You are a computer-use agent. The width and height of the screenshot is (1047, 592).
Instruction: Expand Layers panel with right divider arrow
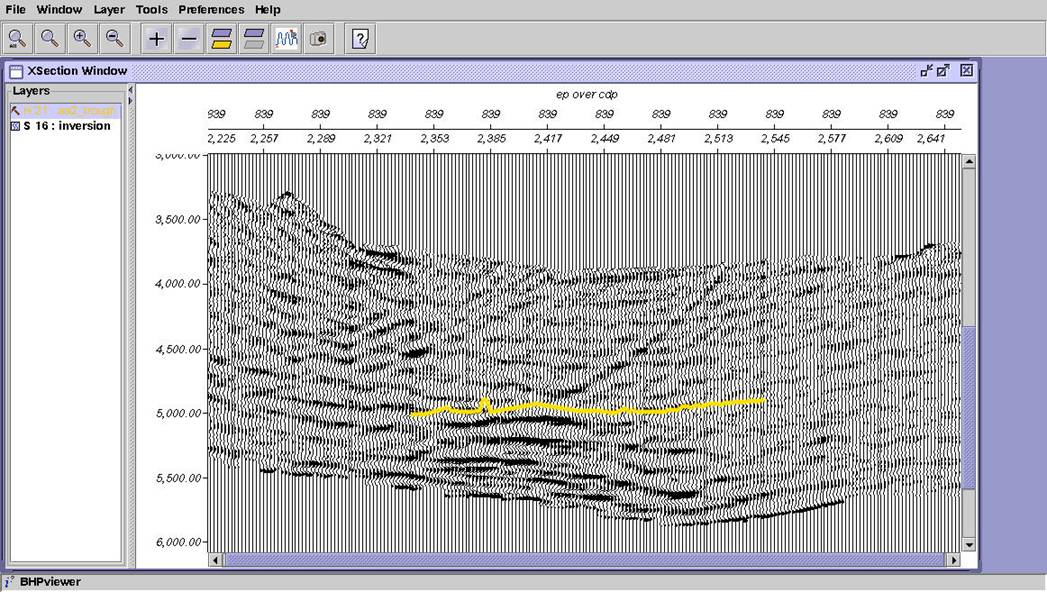[x=130, y=101]
